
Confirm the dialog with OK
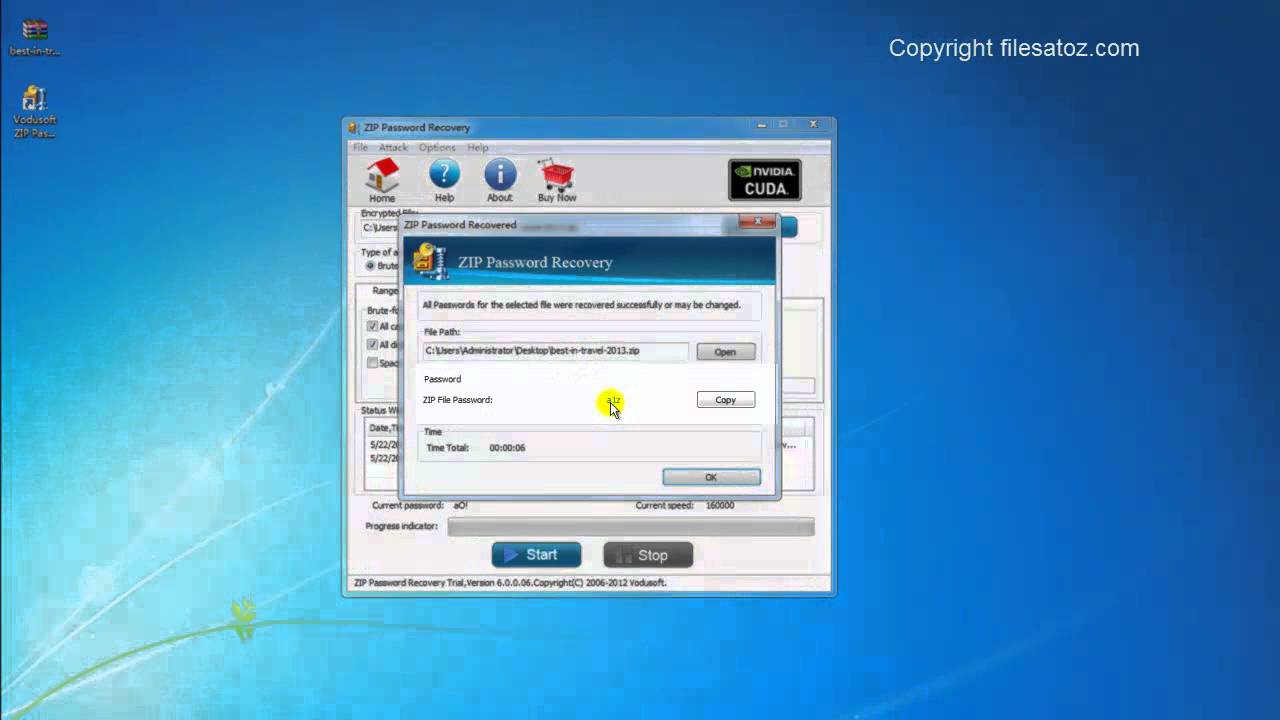point(711,477)
